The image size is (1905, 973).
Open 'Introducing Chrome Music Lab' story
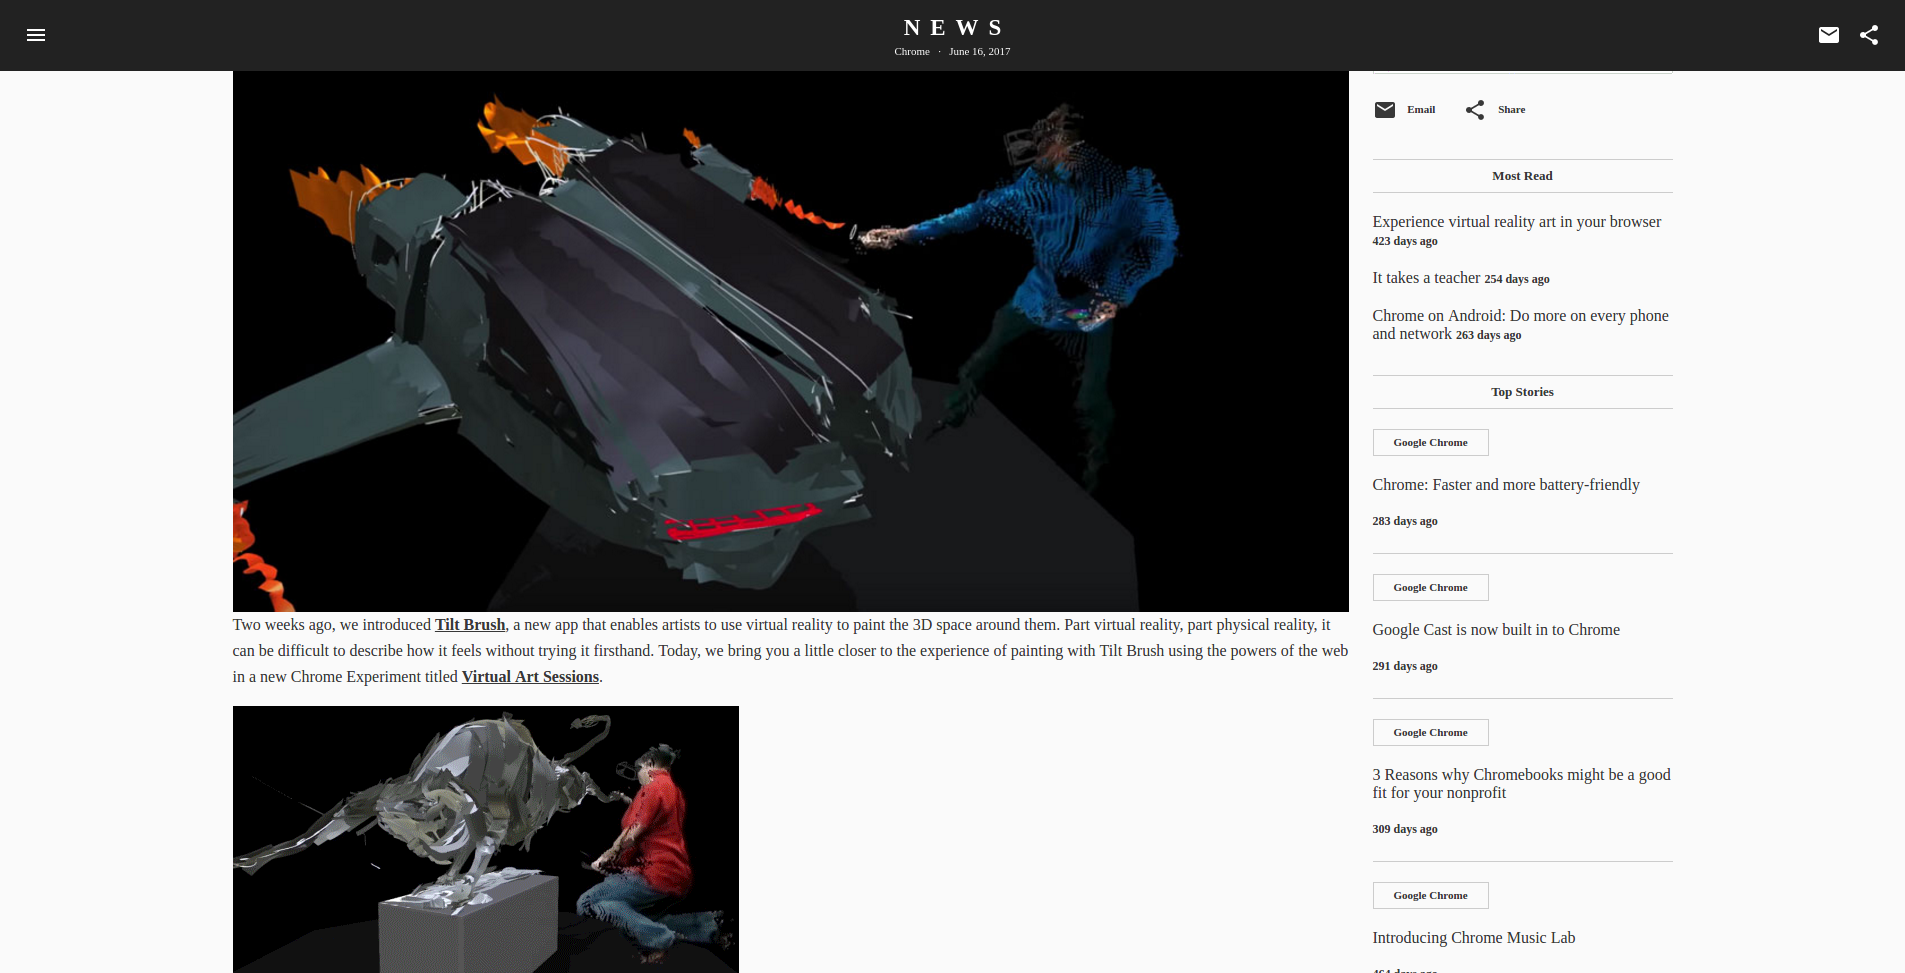coord(1474,938)
